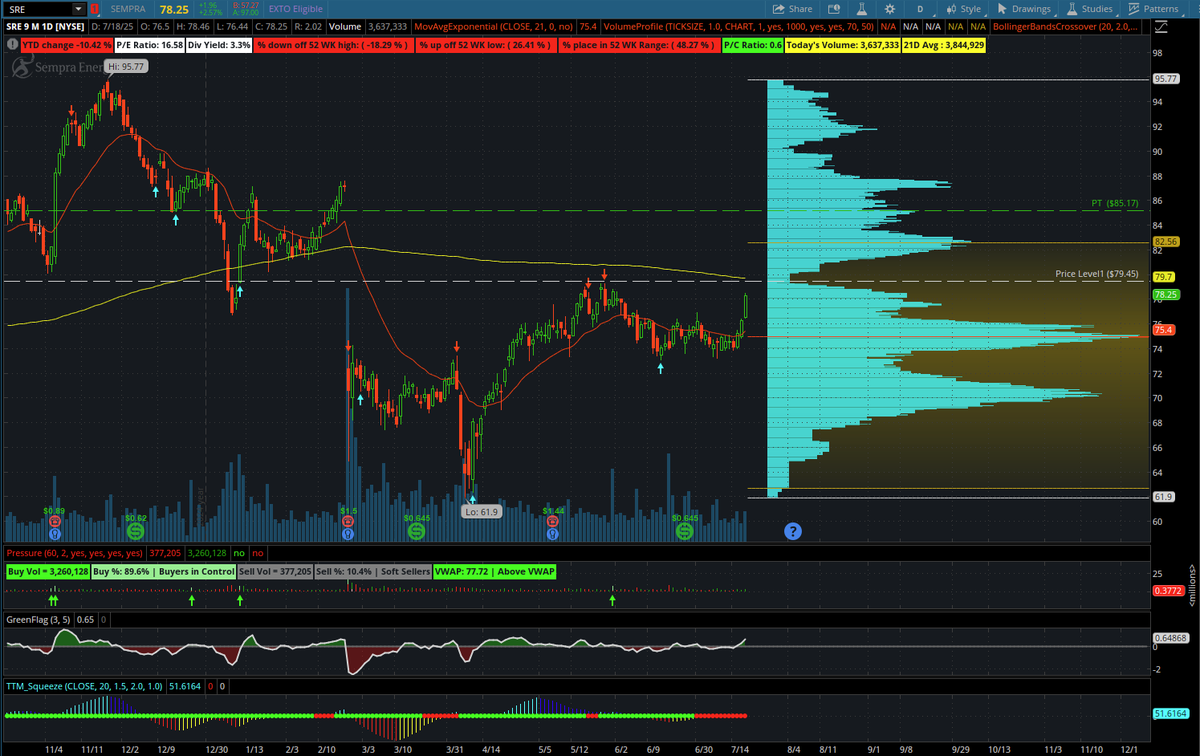1200x756 pixels.
Task: Click the Price Level1 ($79.45) label
Action: pos(1097,273)
